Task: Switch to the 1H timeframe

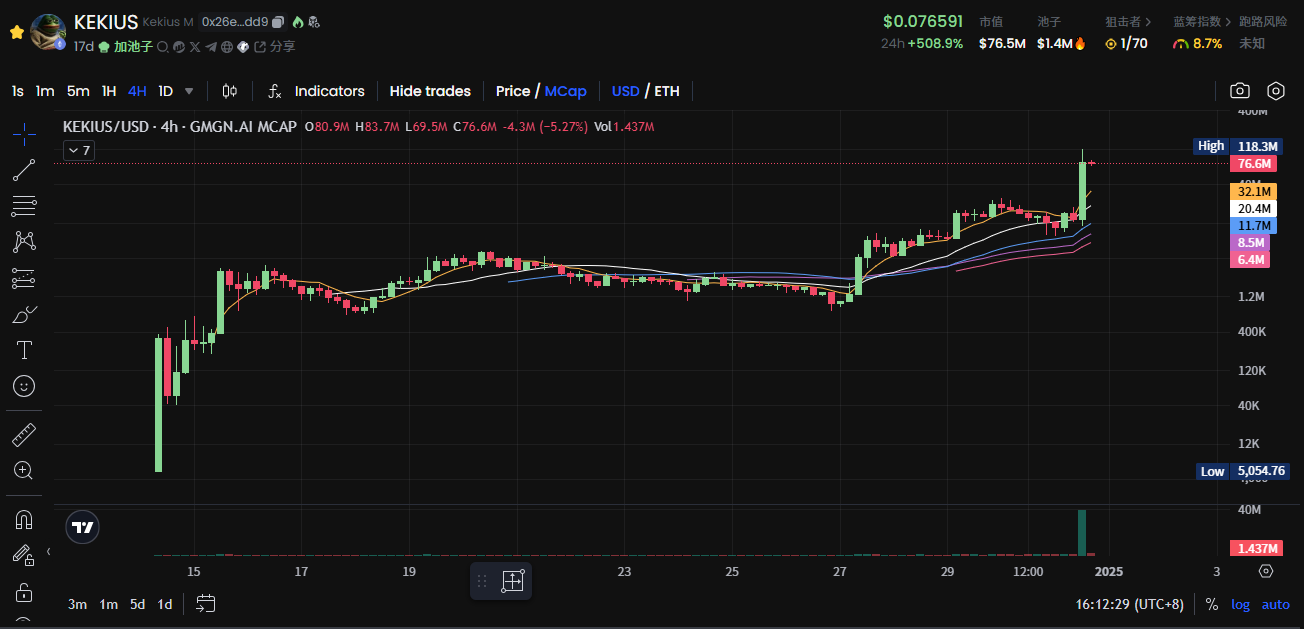Action: tap(109, 91)
